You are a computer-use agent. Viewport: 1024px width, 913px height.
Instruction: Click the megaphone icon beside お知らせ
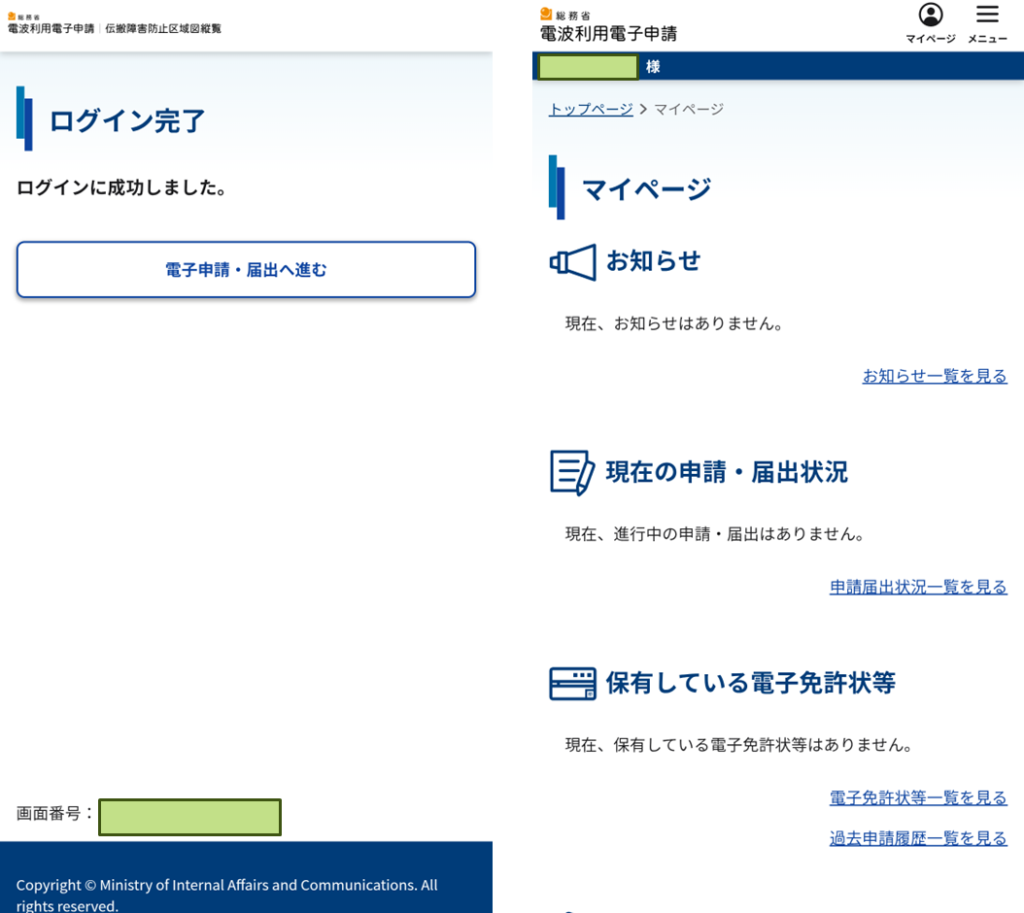click(573, 262)
